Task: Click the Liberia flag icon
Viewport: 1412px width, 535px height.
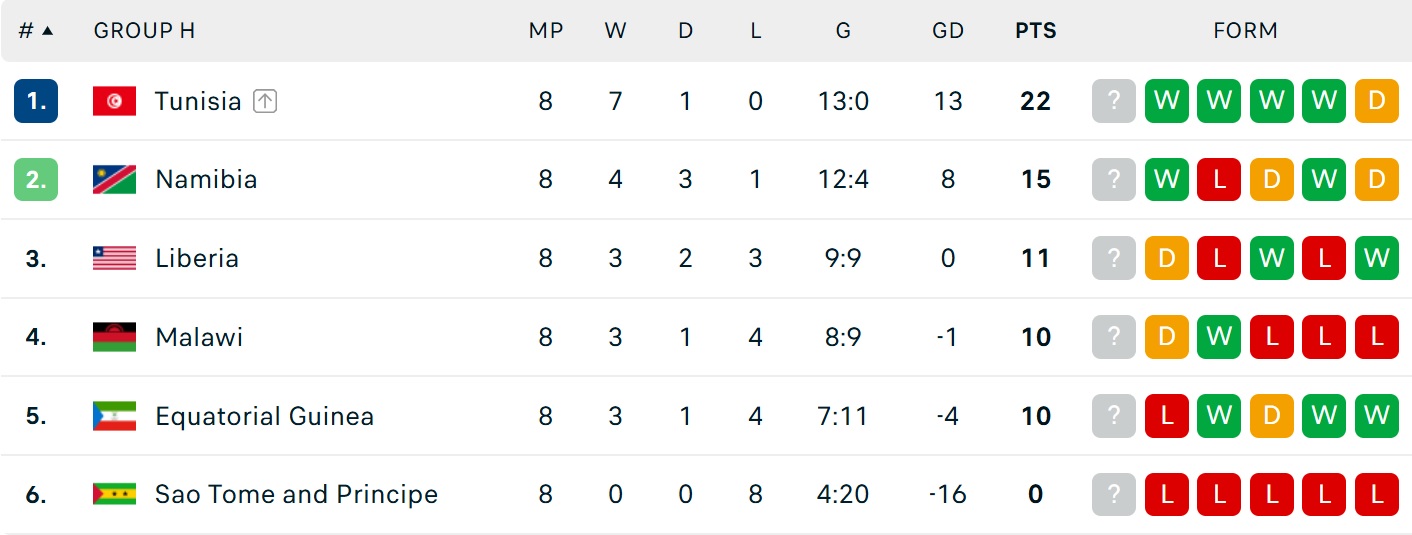Action: click(114, 258)
